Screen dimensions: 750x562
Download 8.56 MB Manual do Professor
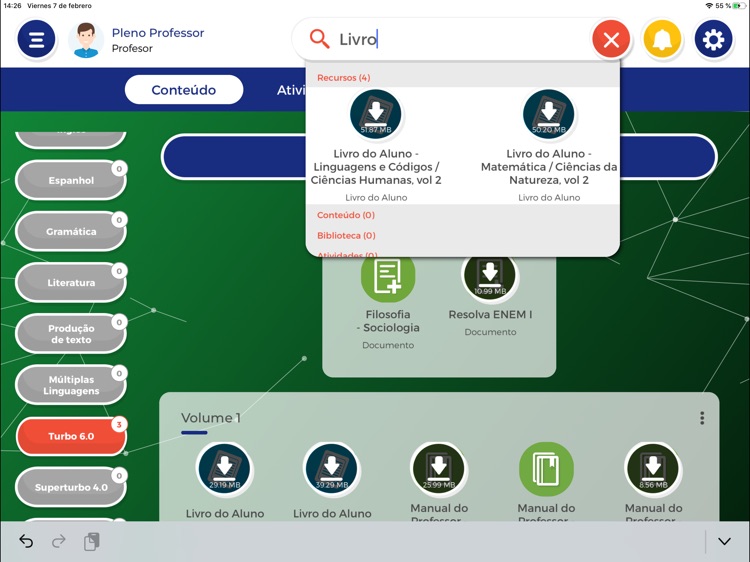click(653, 469)
